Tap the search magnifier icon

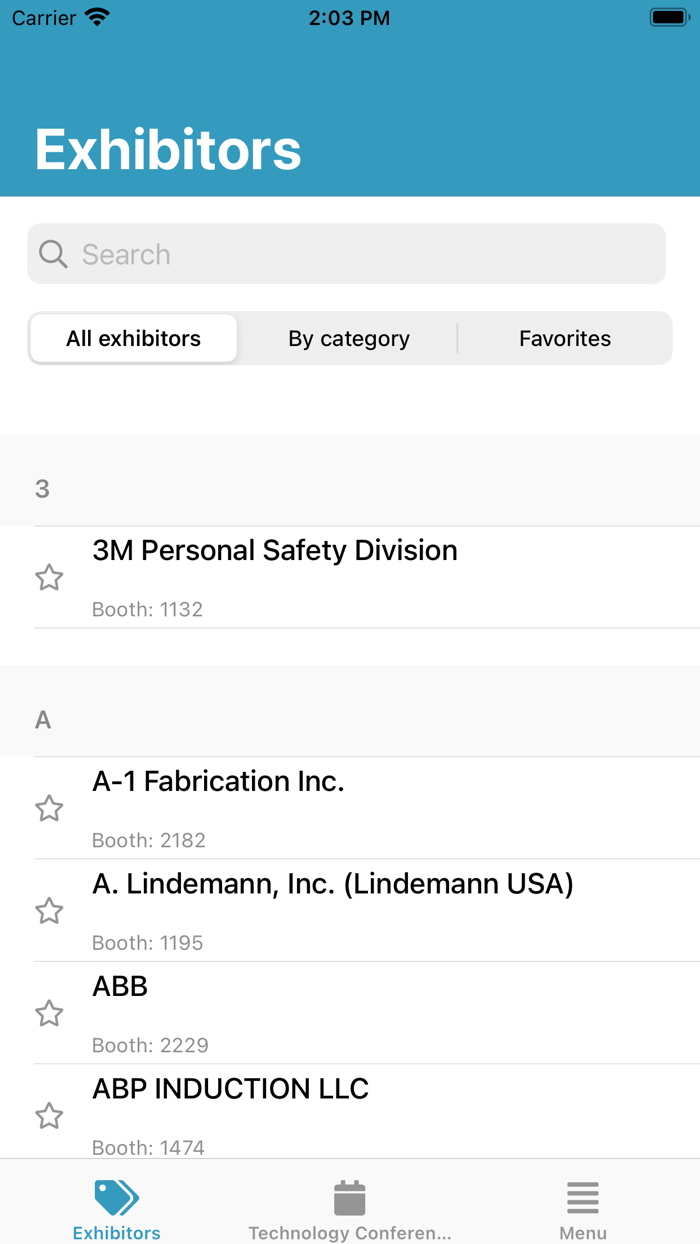(53, 254)
